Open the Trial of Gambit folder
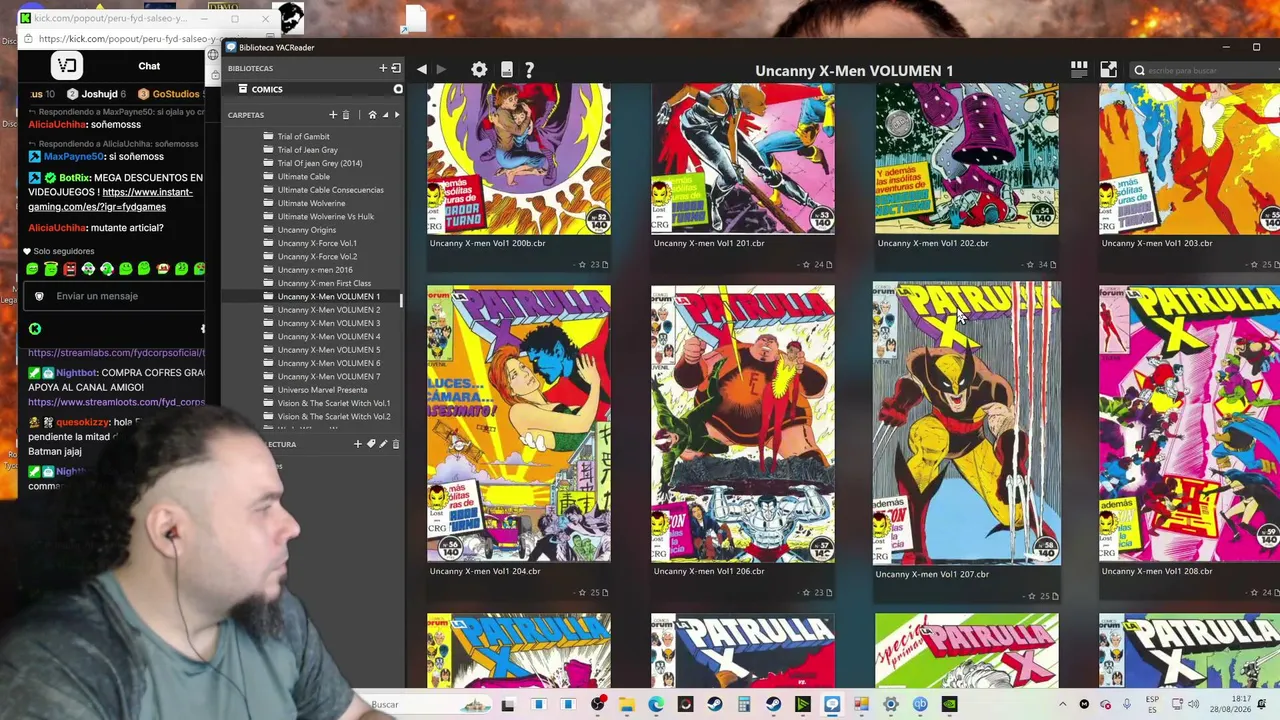The width and height of the screenshot is (1280, 720). coord(303,136)
